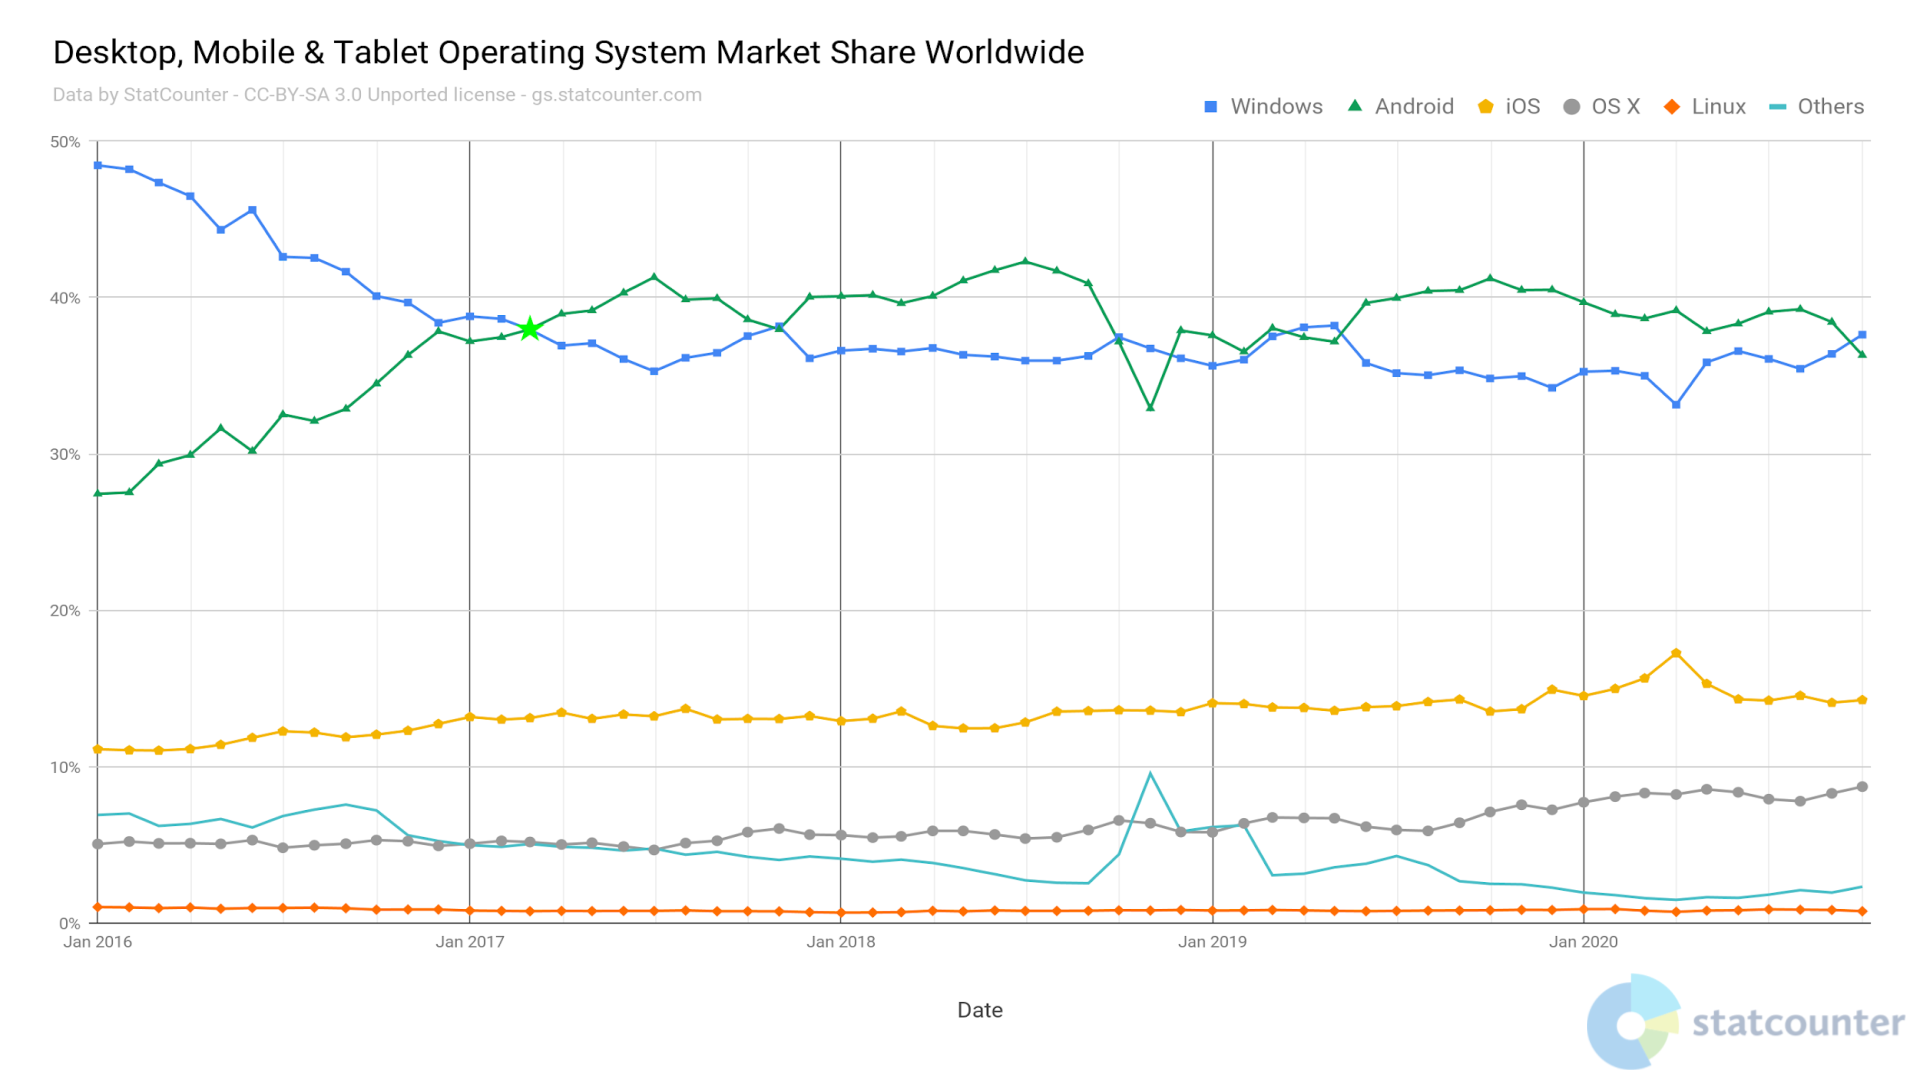Click the Windows lowest data point in 2020
The width and height of the screenshot is (1920, 1080).
(1676, 405)
